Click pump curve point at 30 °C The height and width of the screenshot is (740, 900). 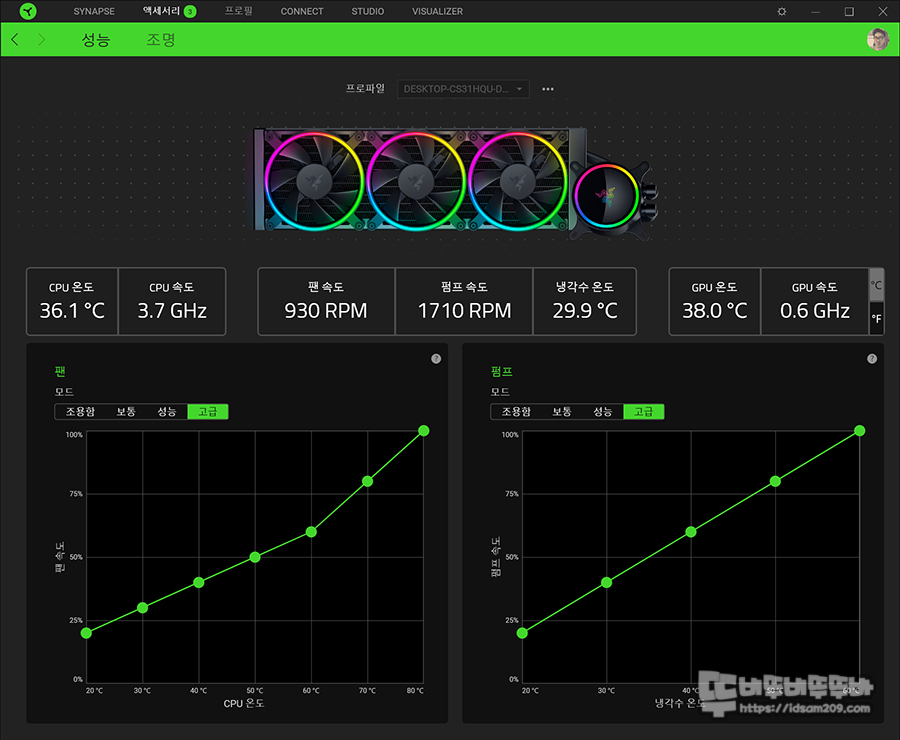pos(606,583)
